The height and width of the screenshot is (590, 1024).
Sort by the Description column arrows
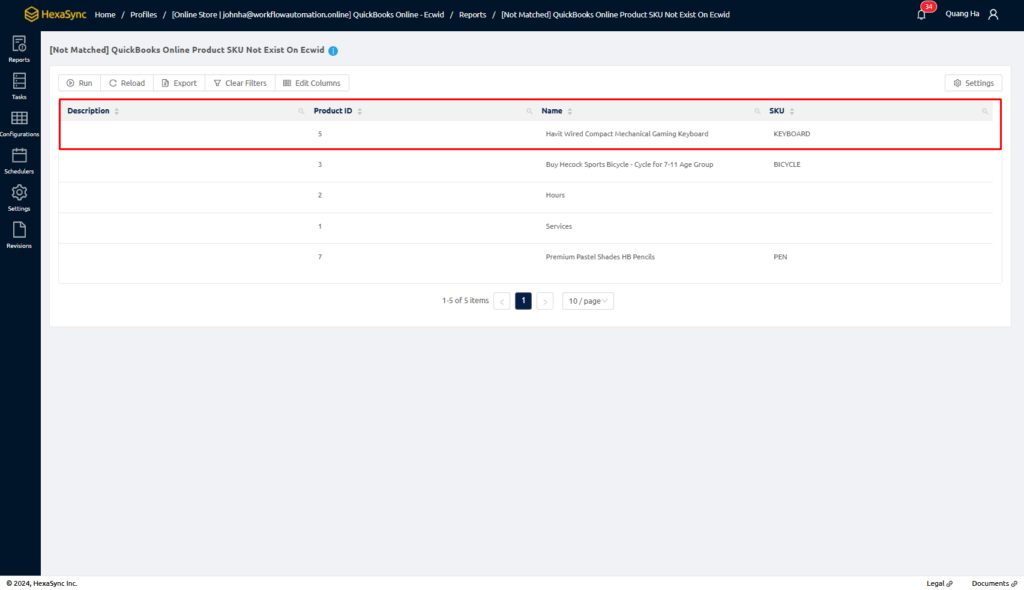117,111
